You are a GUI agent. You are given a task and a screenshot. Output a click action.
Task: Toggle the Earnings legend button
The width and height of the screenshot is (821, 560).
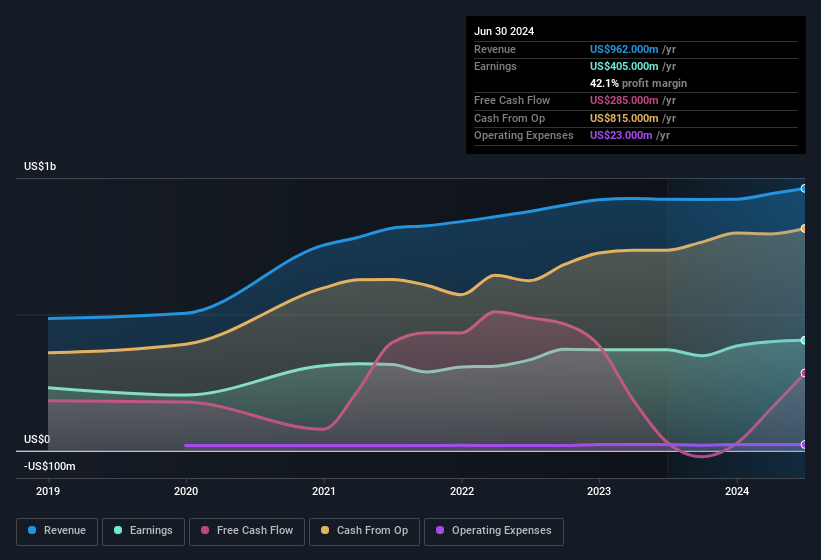(x=143, y=532)
